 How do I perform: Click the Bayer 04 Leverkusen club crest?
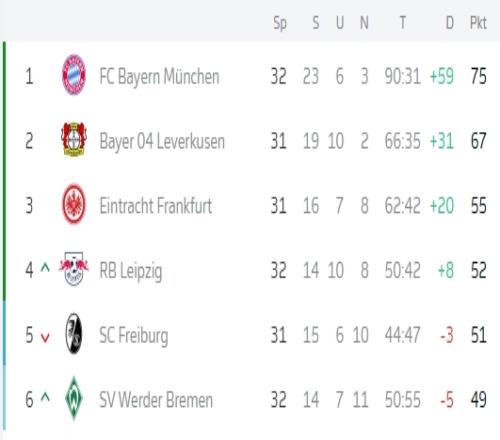pos(74,139)
